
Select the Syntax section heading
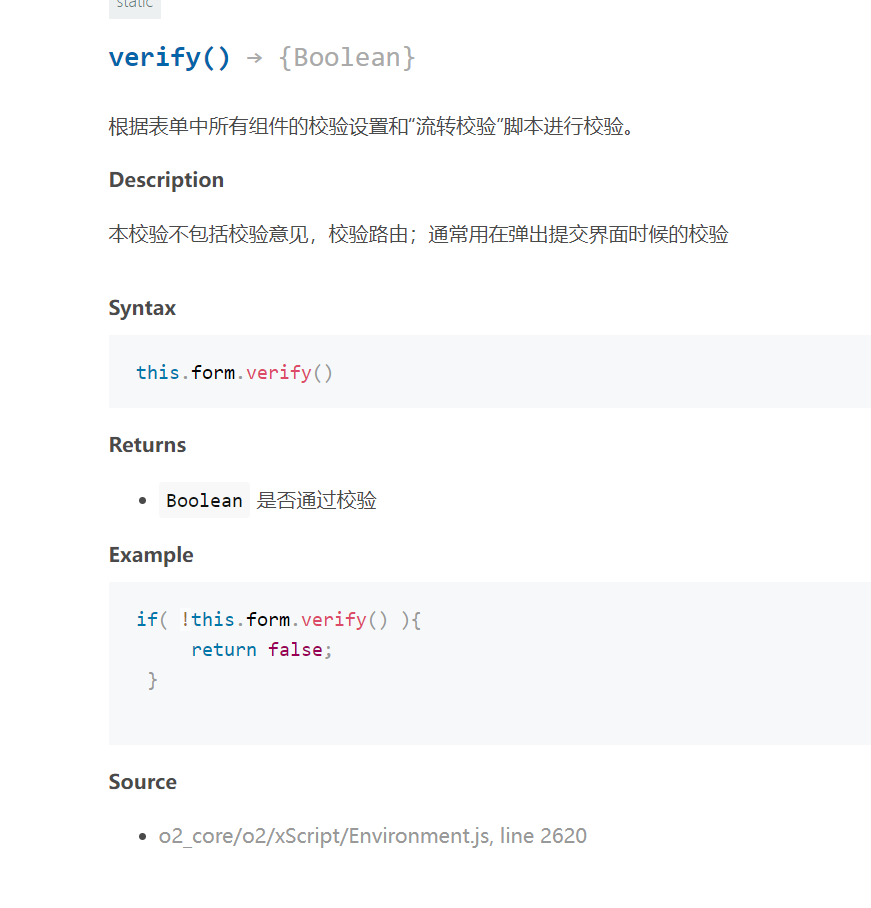142,308
